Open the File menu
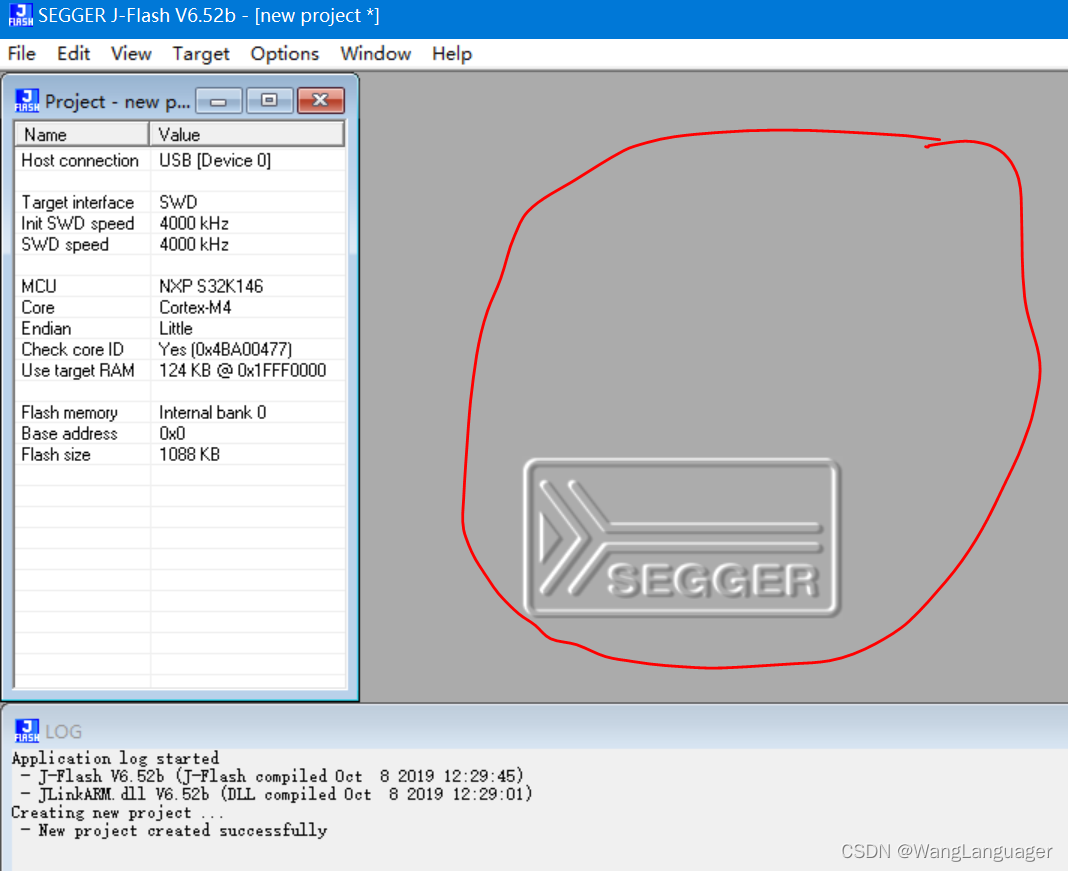The image size is (1068, 871). [x=20, y=54]
